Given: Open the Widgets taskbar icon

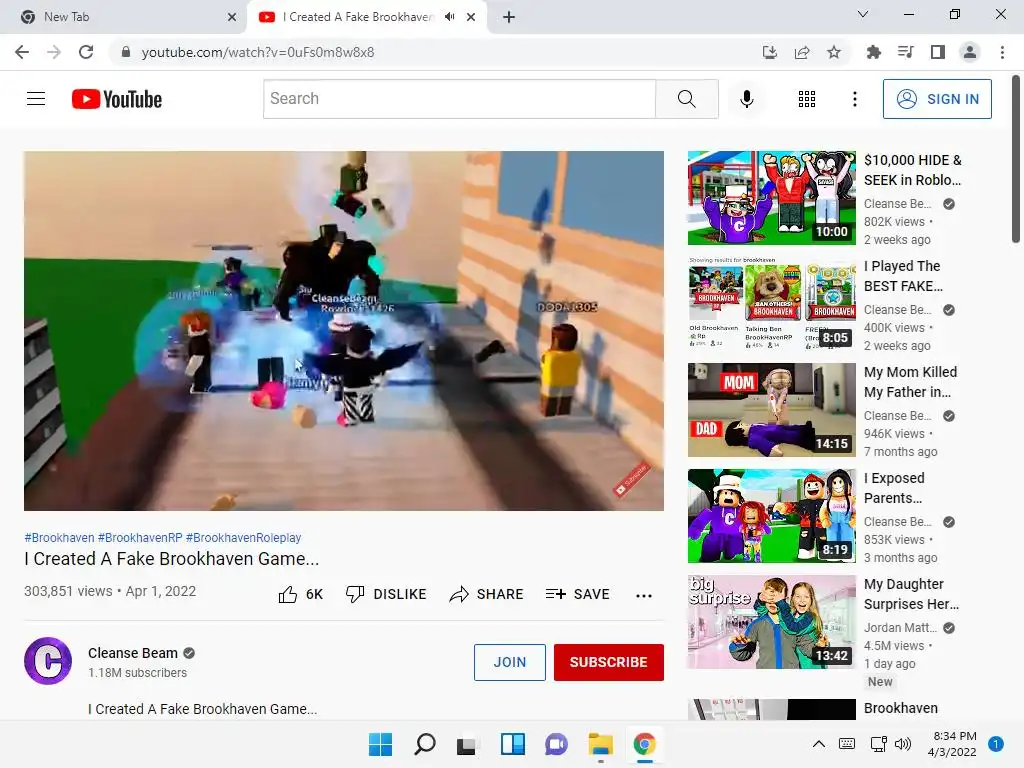Looking at the screenshot, I should click(513, 744).
